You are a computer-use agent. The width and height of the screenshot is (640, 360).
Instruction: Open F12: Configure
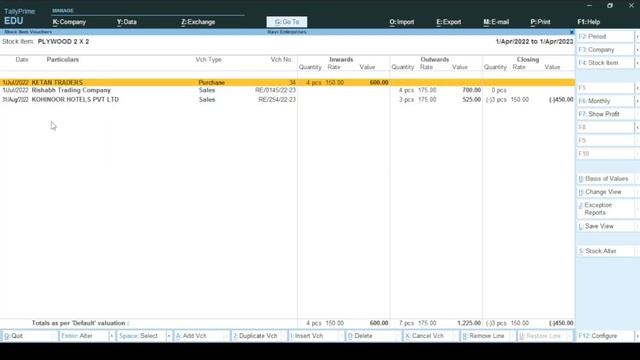tap(605, 336)
